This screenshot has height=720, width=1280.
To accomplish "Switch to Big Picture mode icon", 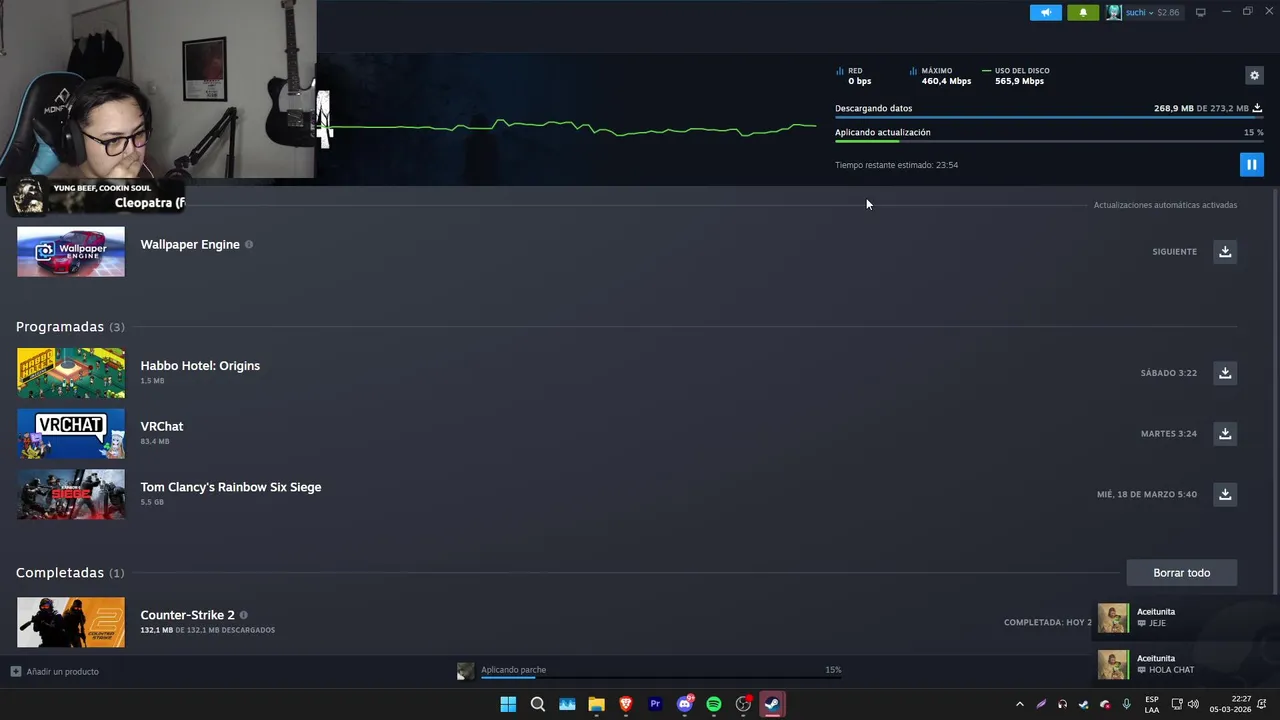I will (x=1201, y=12).
